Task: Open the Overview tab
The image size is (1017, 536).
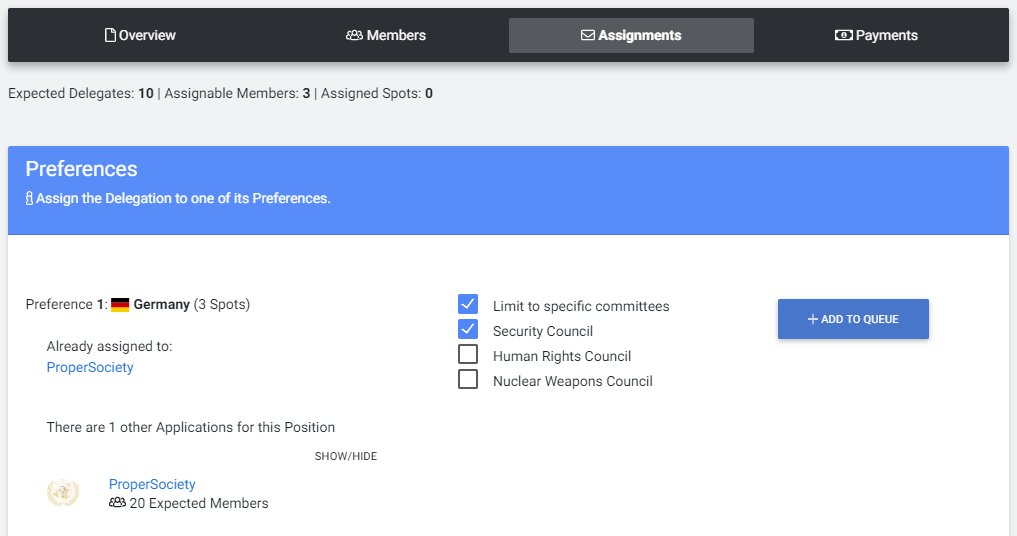Action: pos(140,35)
